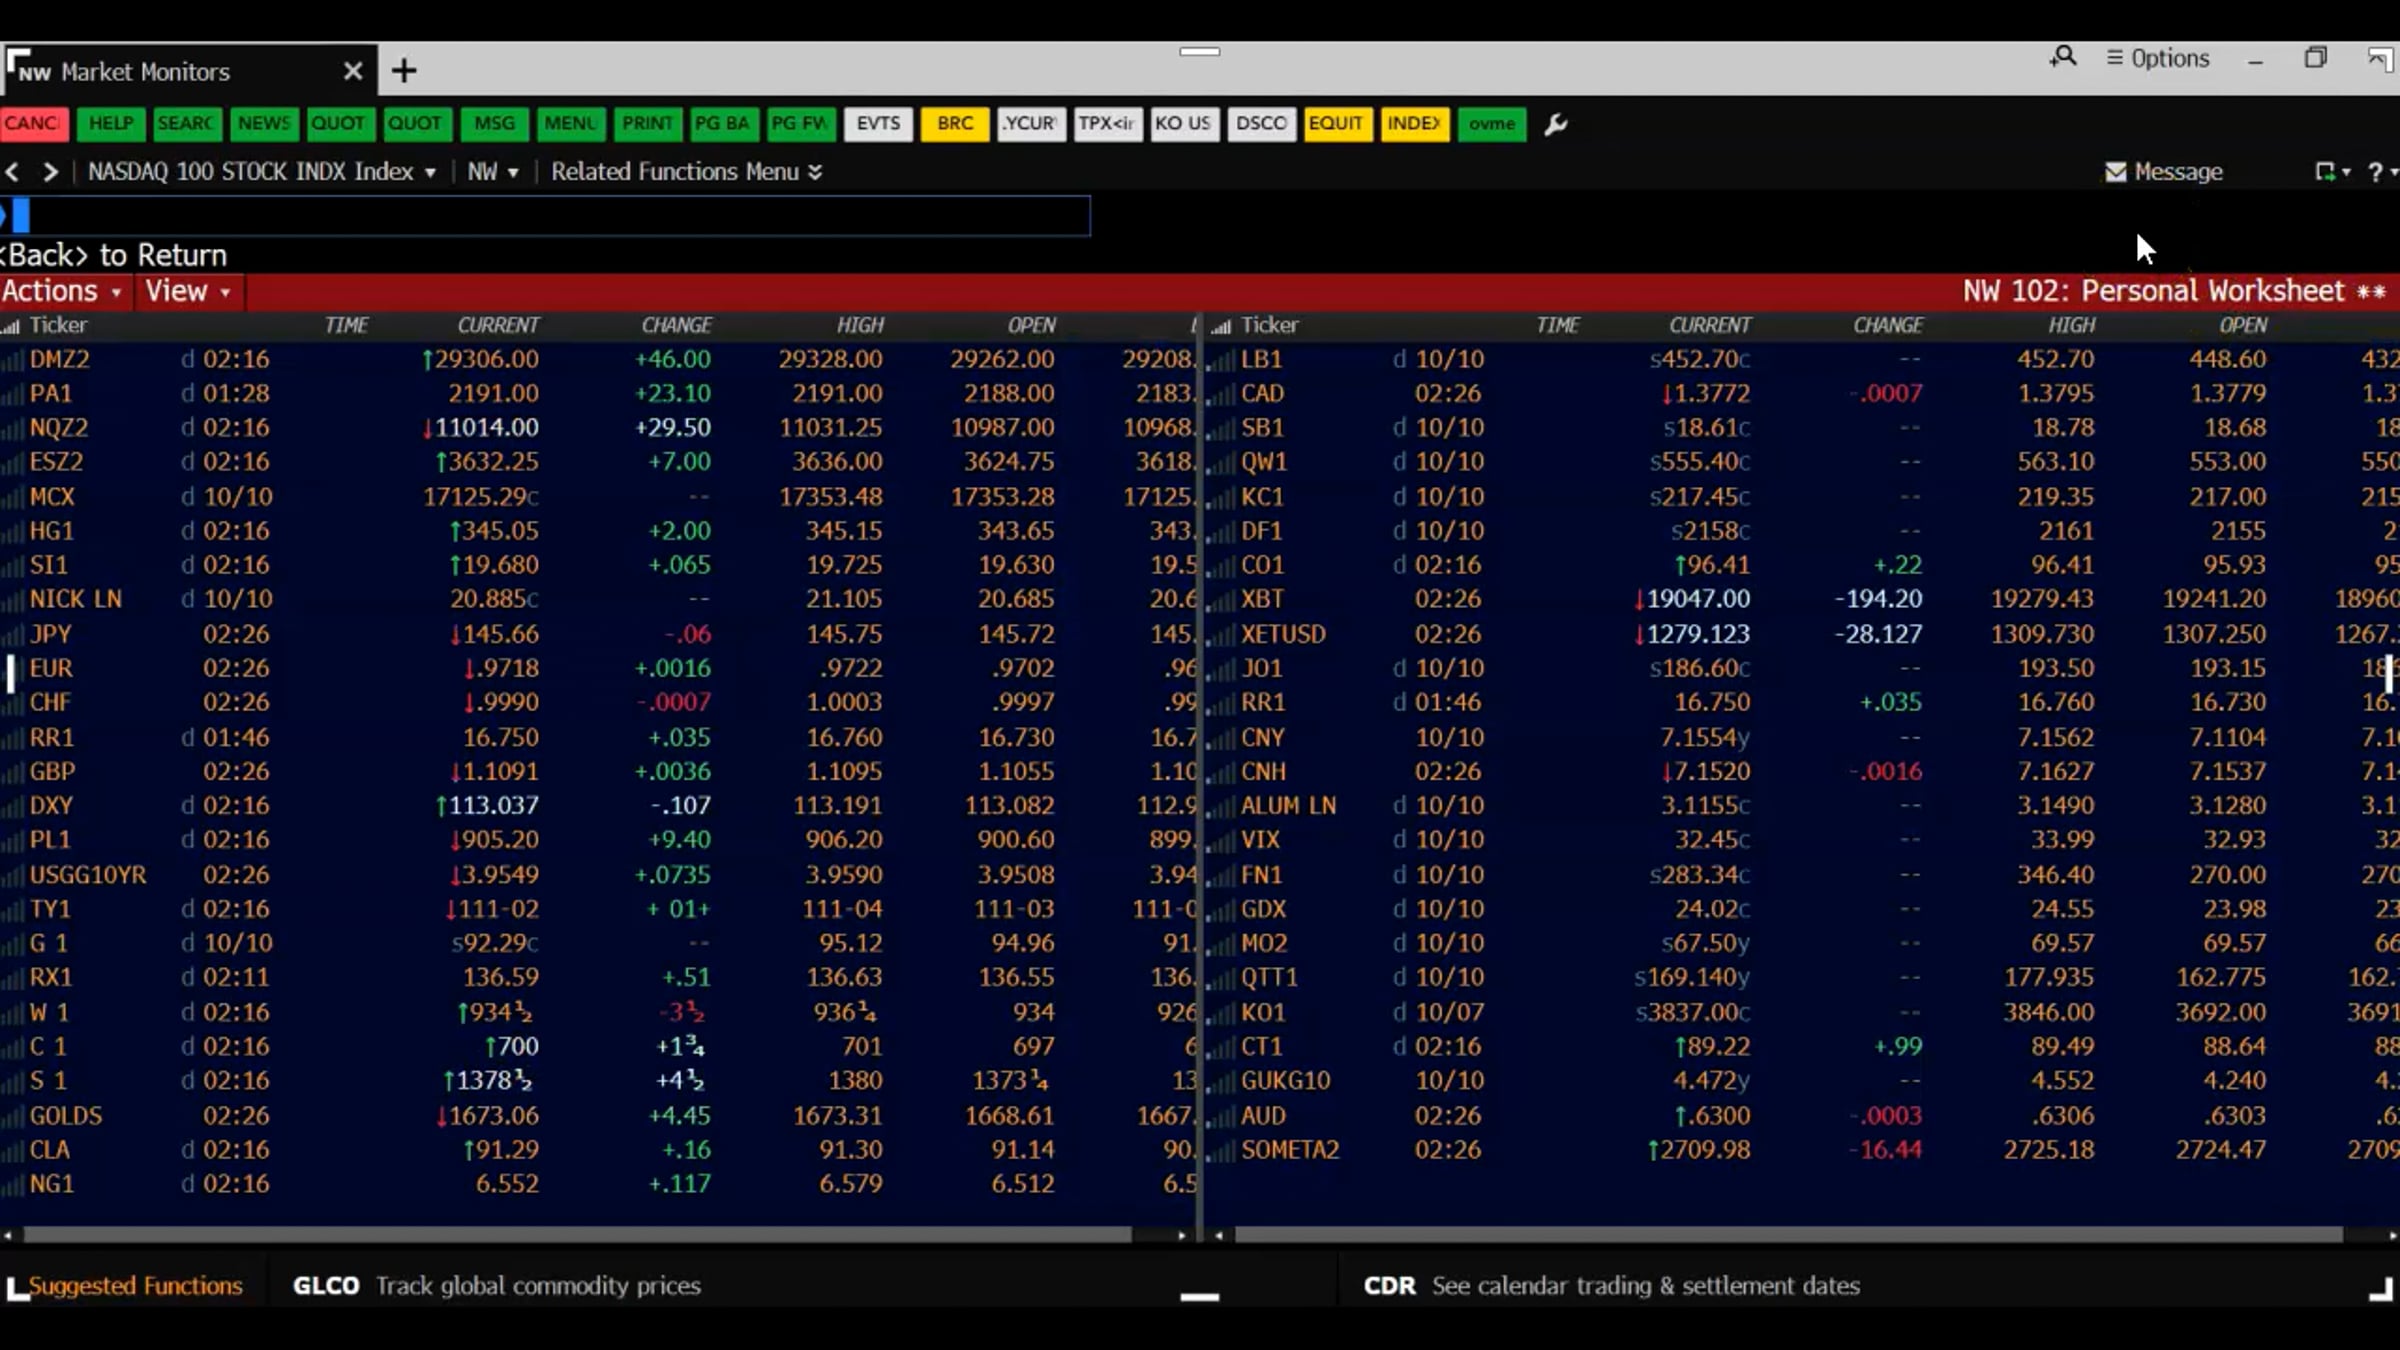Select the GOLDS ticker row

pyautogui.click(x=598, y=1116)
